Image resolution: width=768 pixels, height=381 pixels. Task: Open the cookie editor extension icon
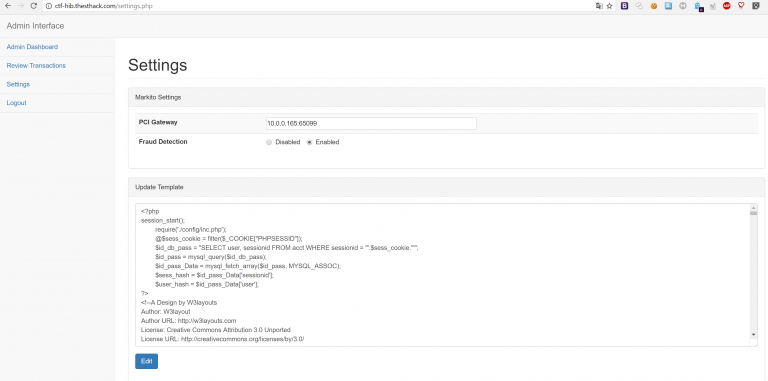pos(653,6)
